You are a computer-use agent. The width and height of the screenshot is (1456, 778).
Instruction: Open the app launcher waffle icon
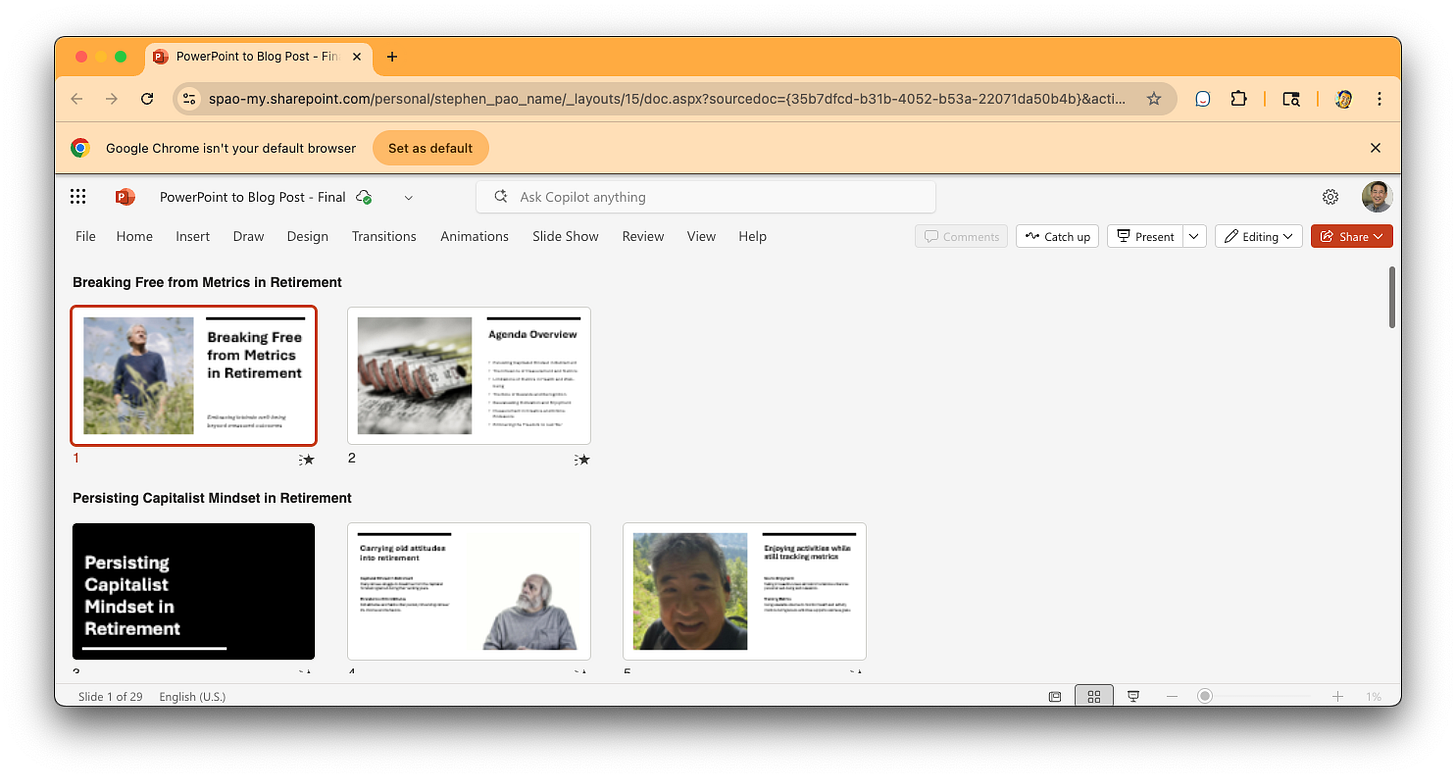pos(78,197)
